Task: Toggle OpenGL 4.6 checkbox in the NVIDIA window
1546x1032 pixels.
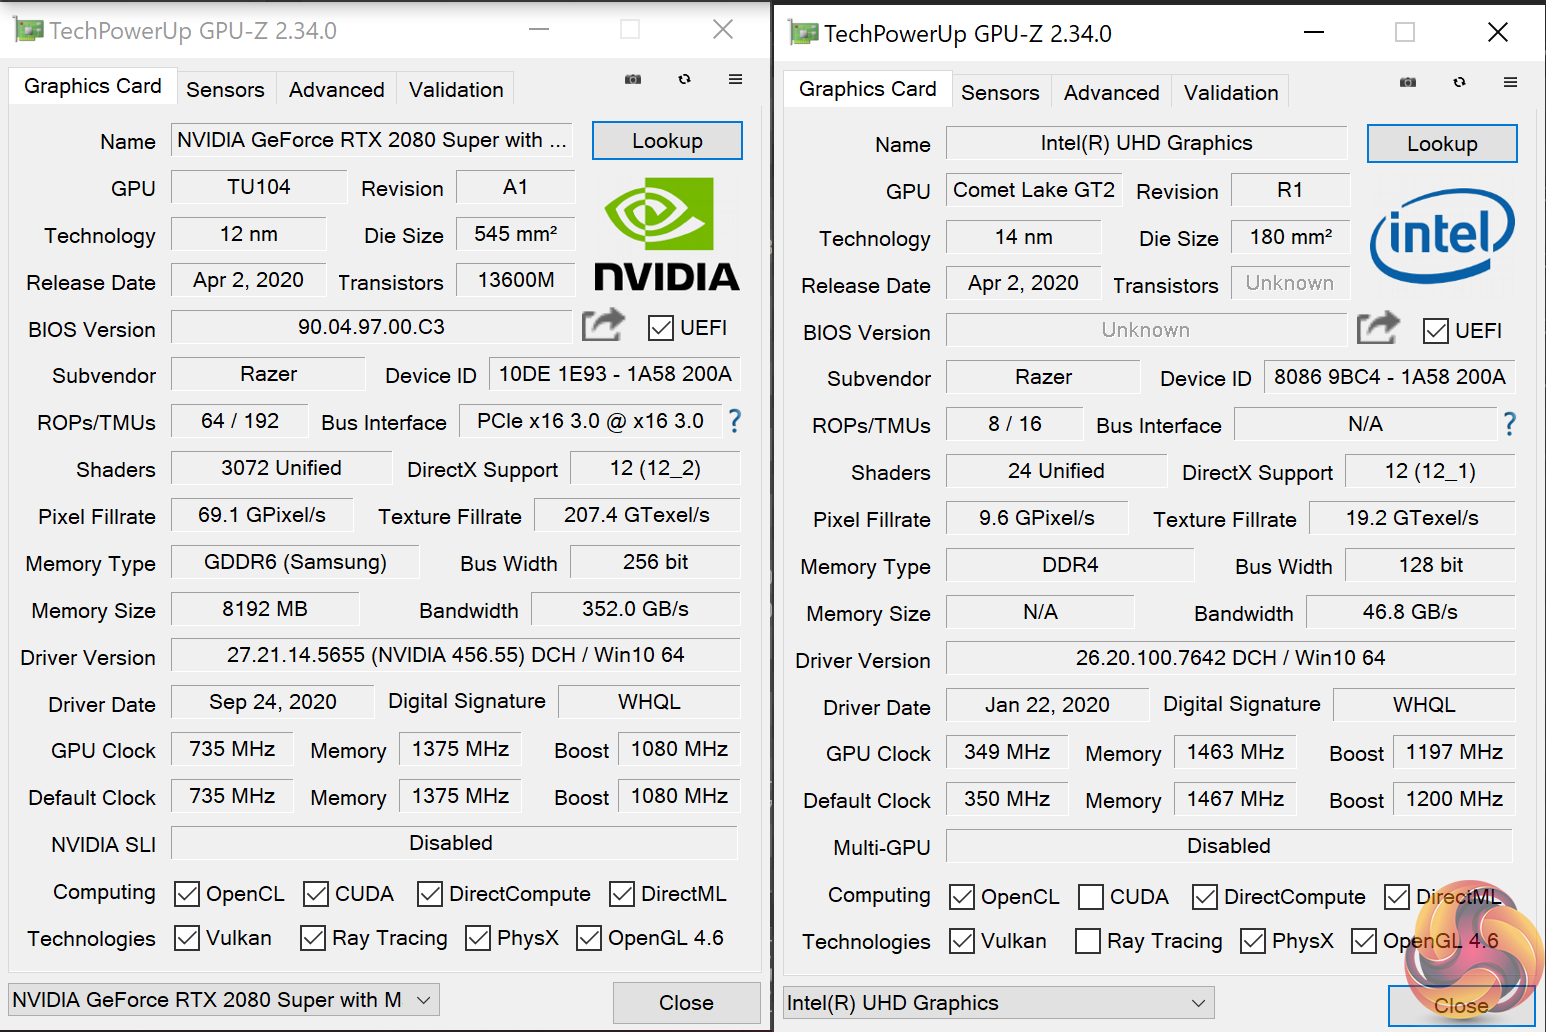Action: coord(588,938)
